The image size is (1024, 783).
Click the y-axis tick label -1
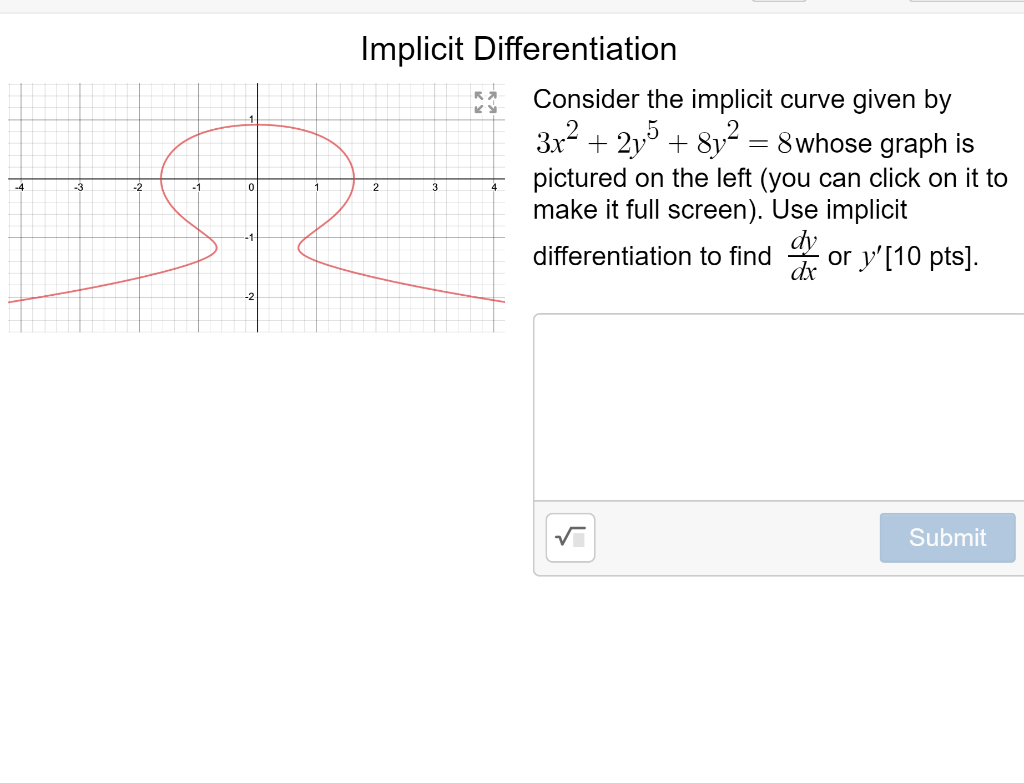coord(249,237)
